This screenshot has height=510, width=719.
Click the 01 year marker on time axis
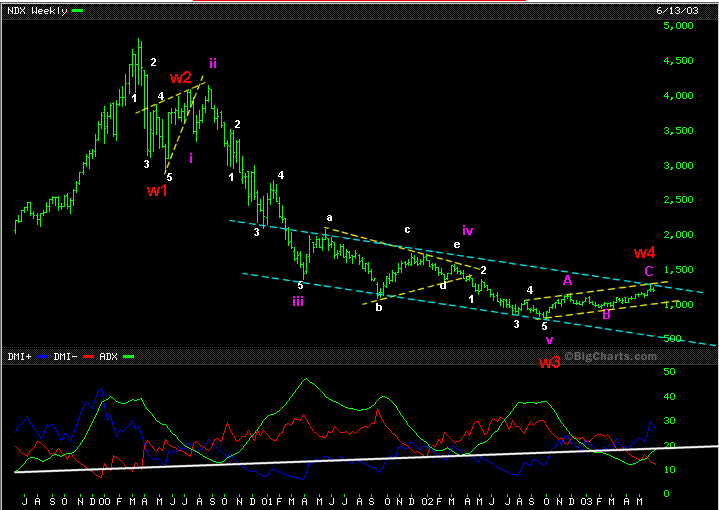(266, 501)
